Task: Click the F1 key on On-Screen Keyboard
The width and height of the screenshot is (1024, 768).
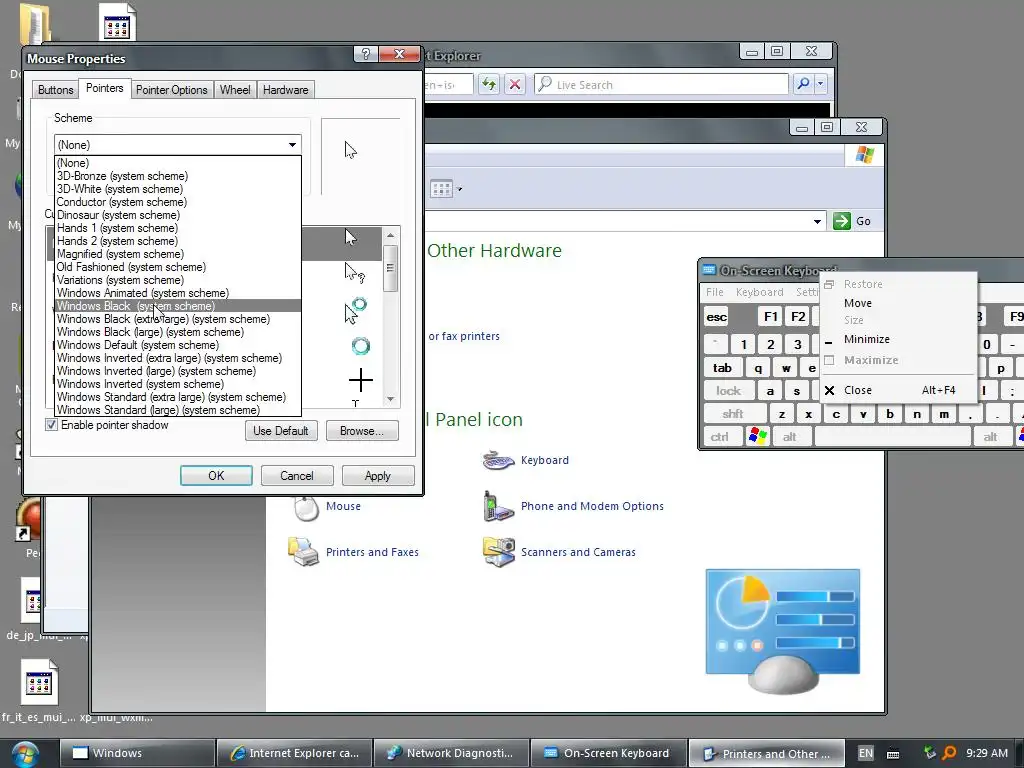Action: tap(771, 317)
